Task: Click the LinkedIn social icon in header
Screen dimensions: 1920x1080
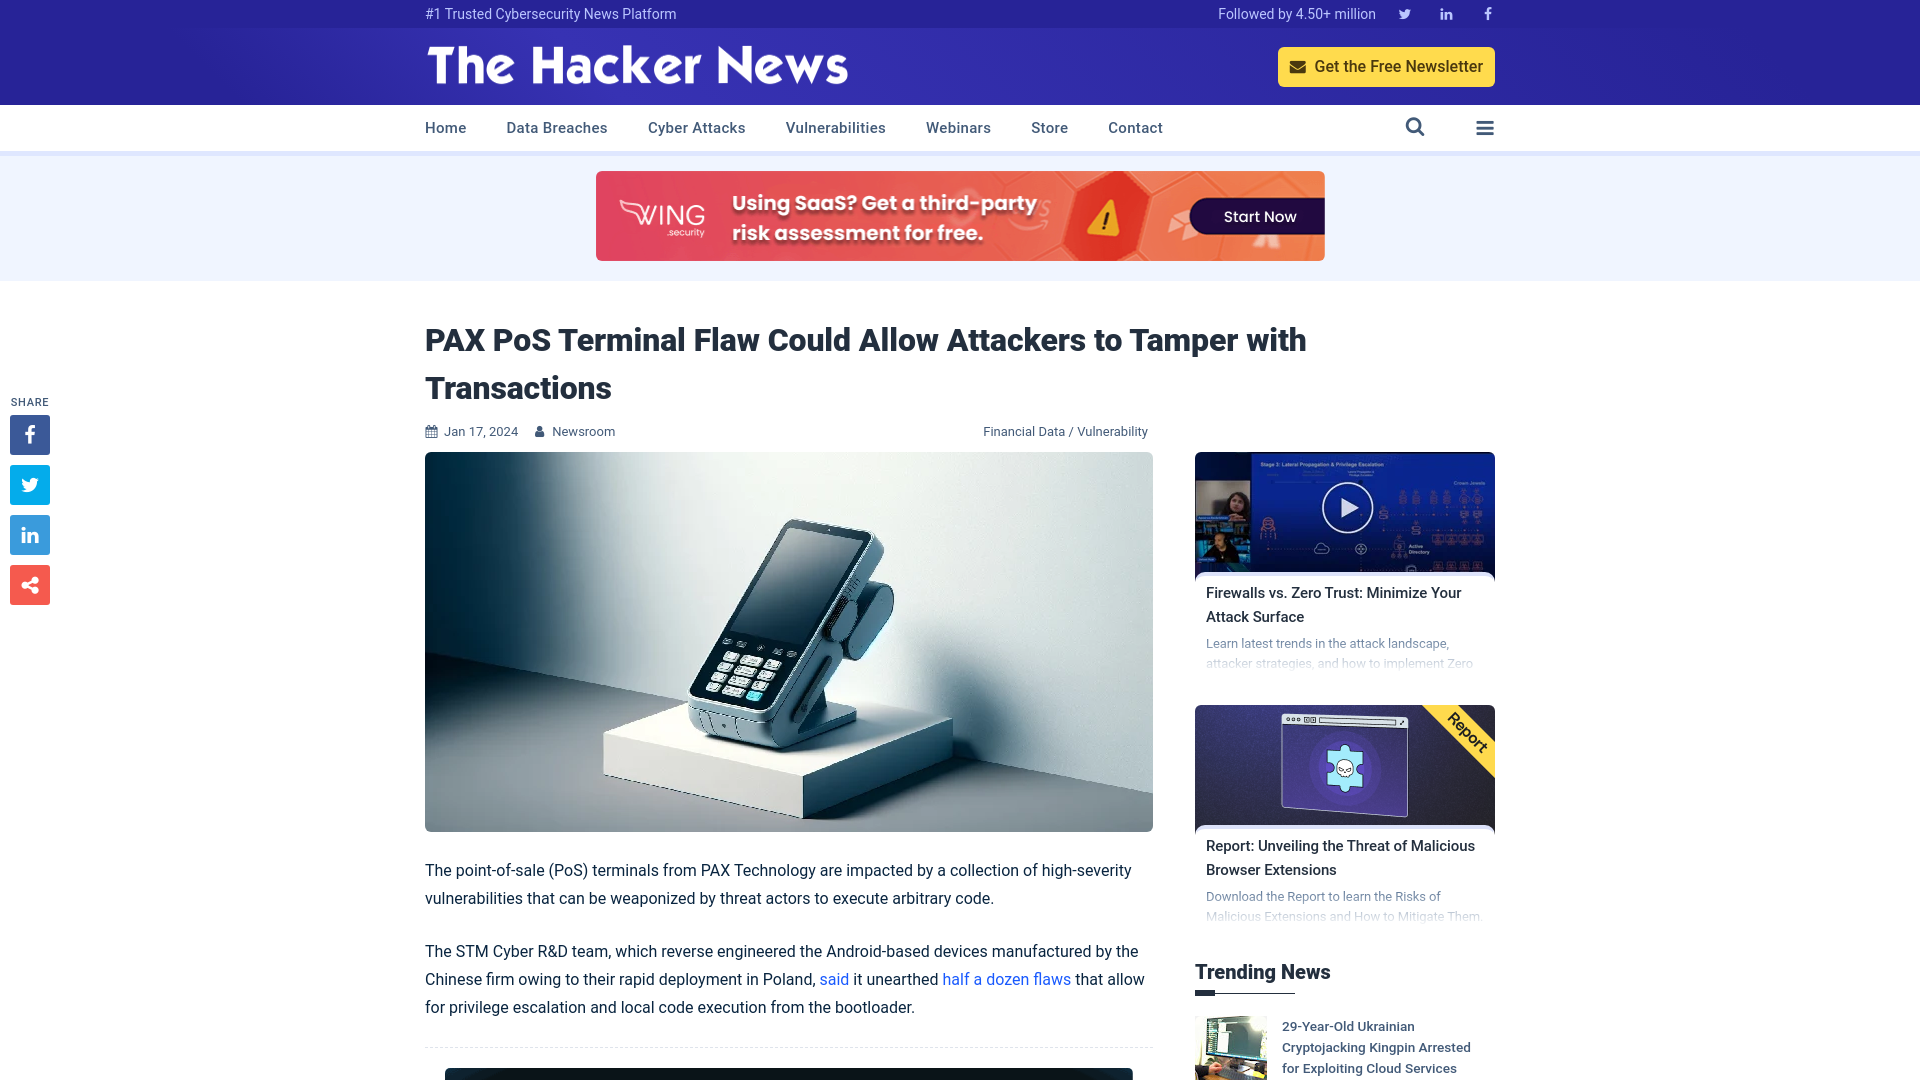Action: [x=1445, y=13]
